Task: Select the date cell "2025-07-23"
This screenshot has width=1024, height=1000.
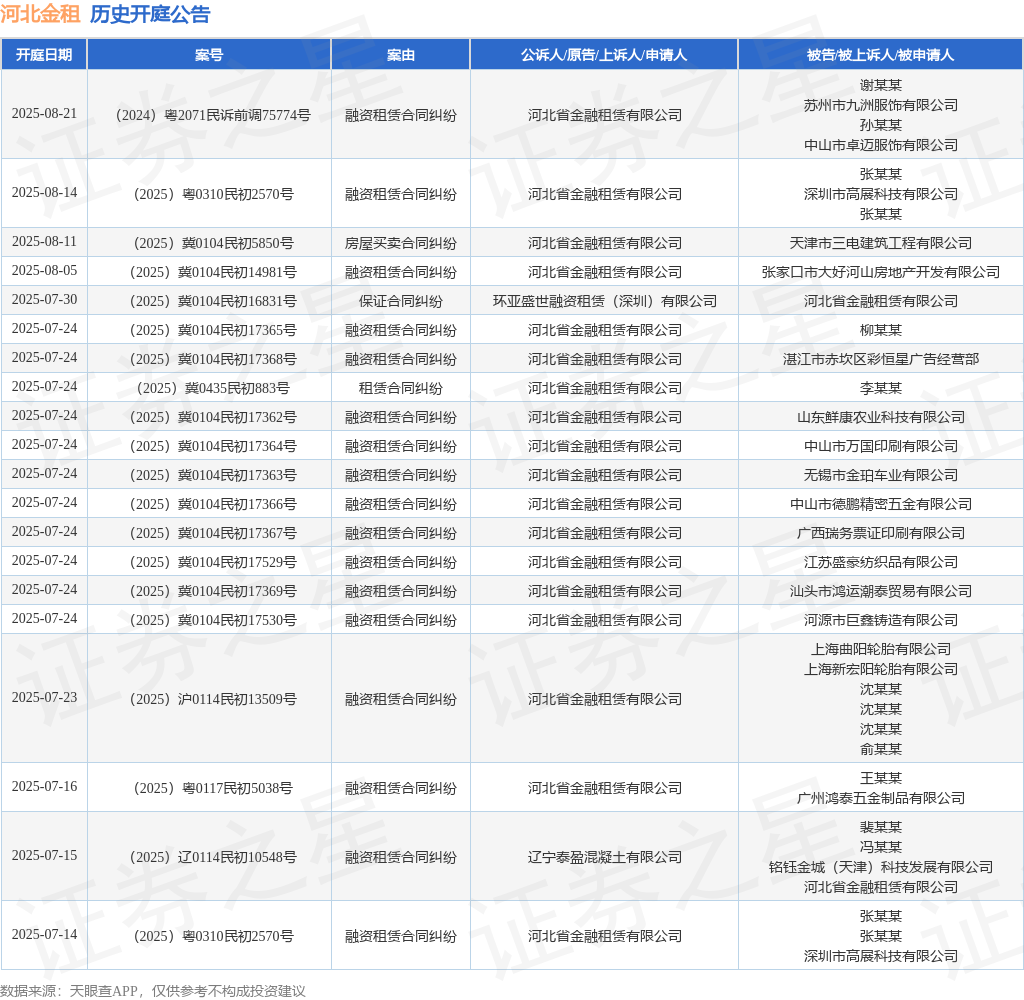Action: tap(44, 698)
